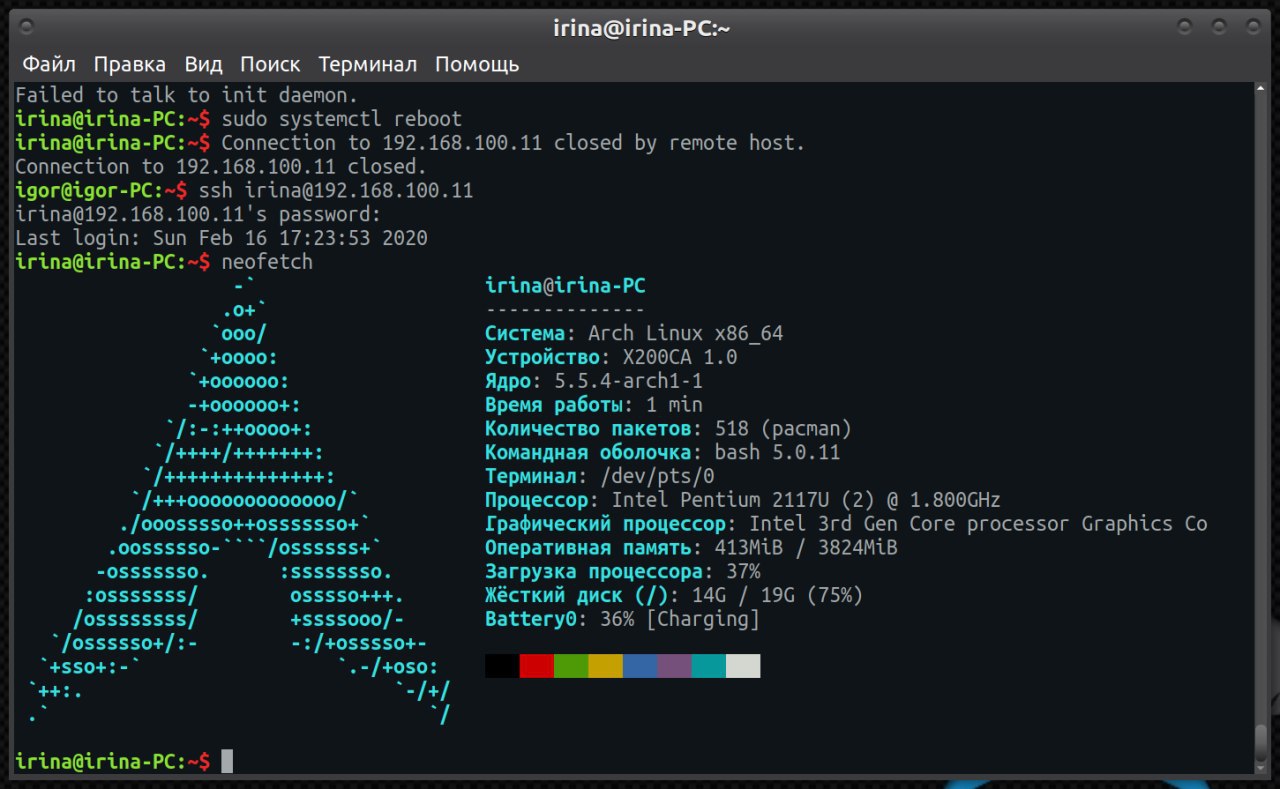The width and height of the screenshot is (1280, 789).
Task: Click 'Терминал: /dev/pts/0' line
Action: (x=600, y=476)
